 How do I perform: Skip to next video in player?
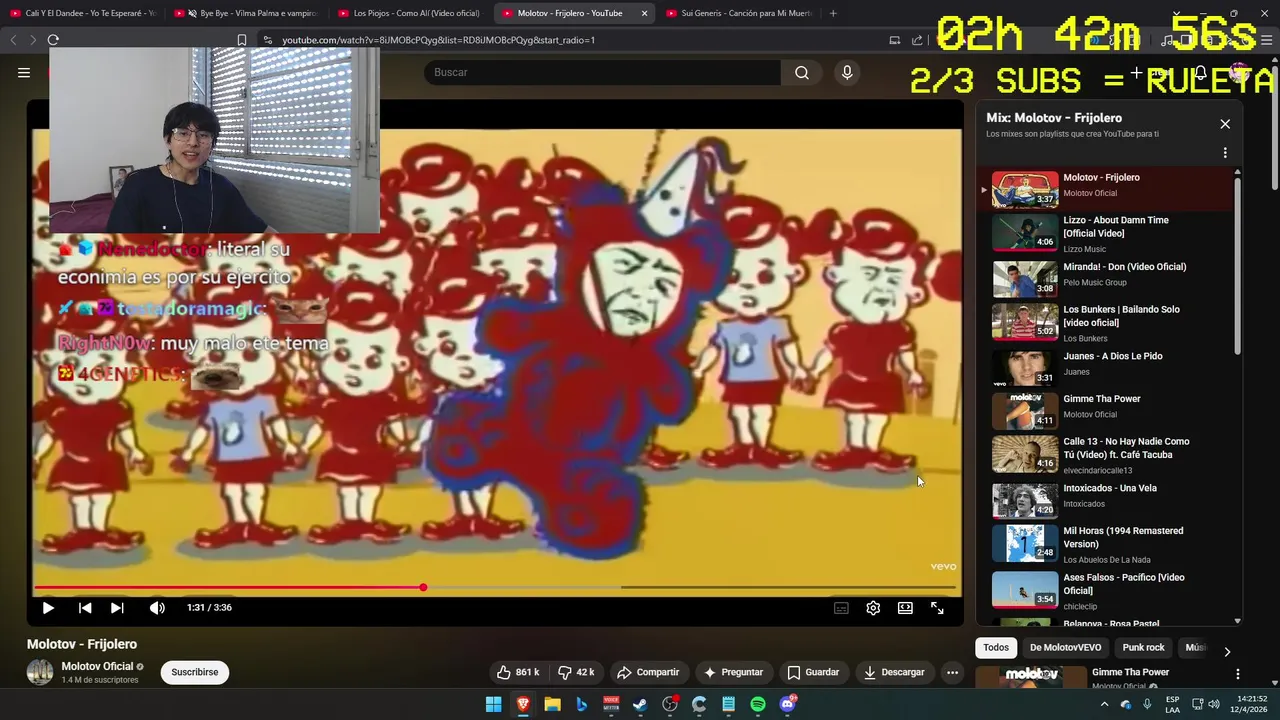(x=117, y=607)
